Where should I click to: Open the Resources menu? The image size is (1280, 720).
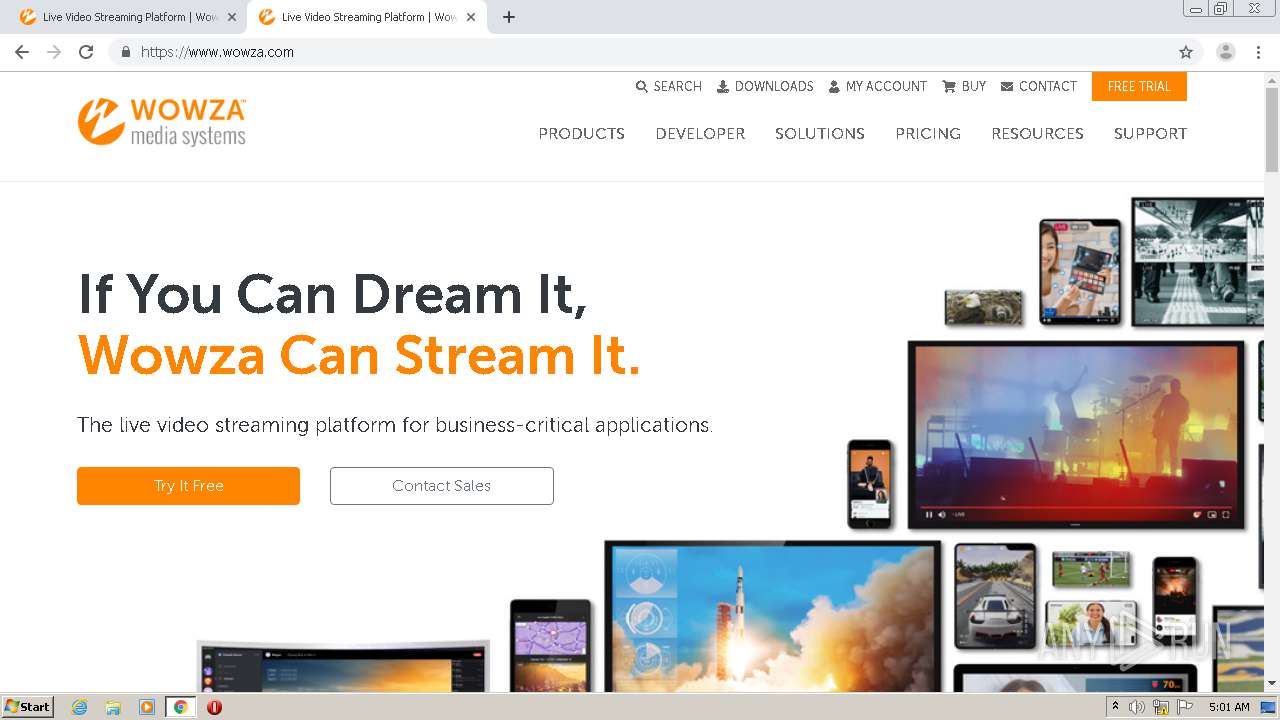click(1037, 134)
